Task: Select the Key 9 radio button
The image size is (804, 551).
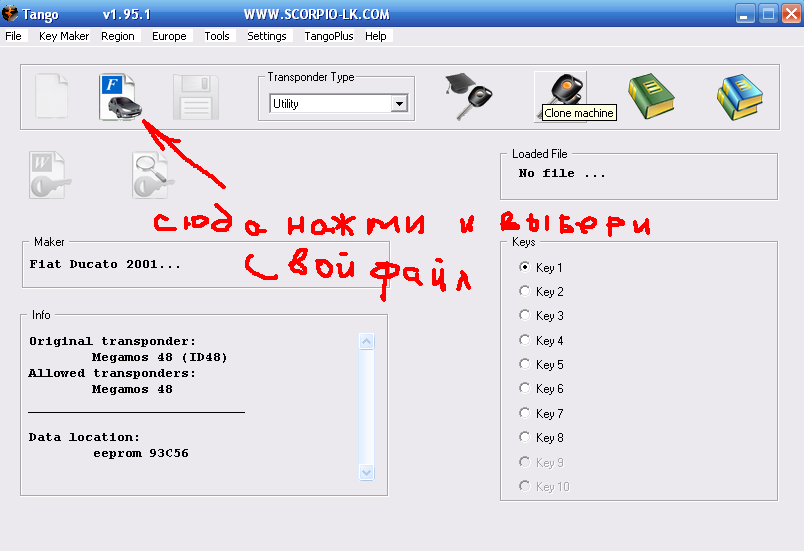Action: [524, 462]
